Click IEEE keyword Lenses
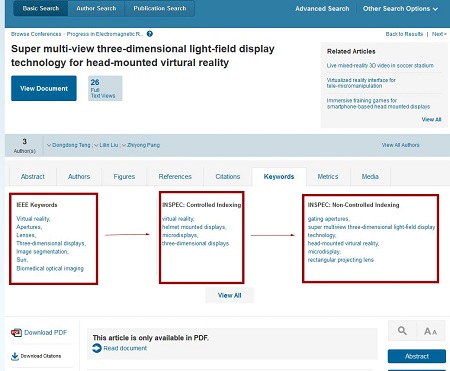 (x=26, y=235)
